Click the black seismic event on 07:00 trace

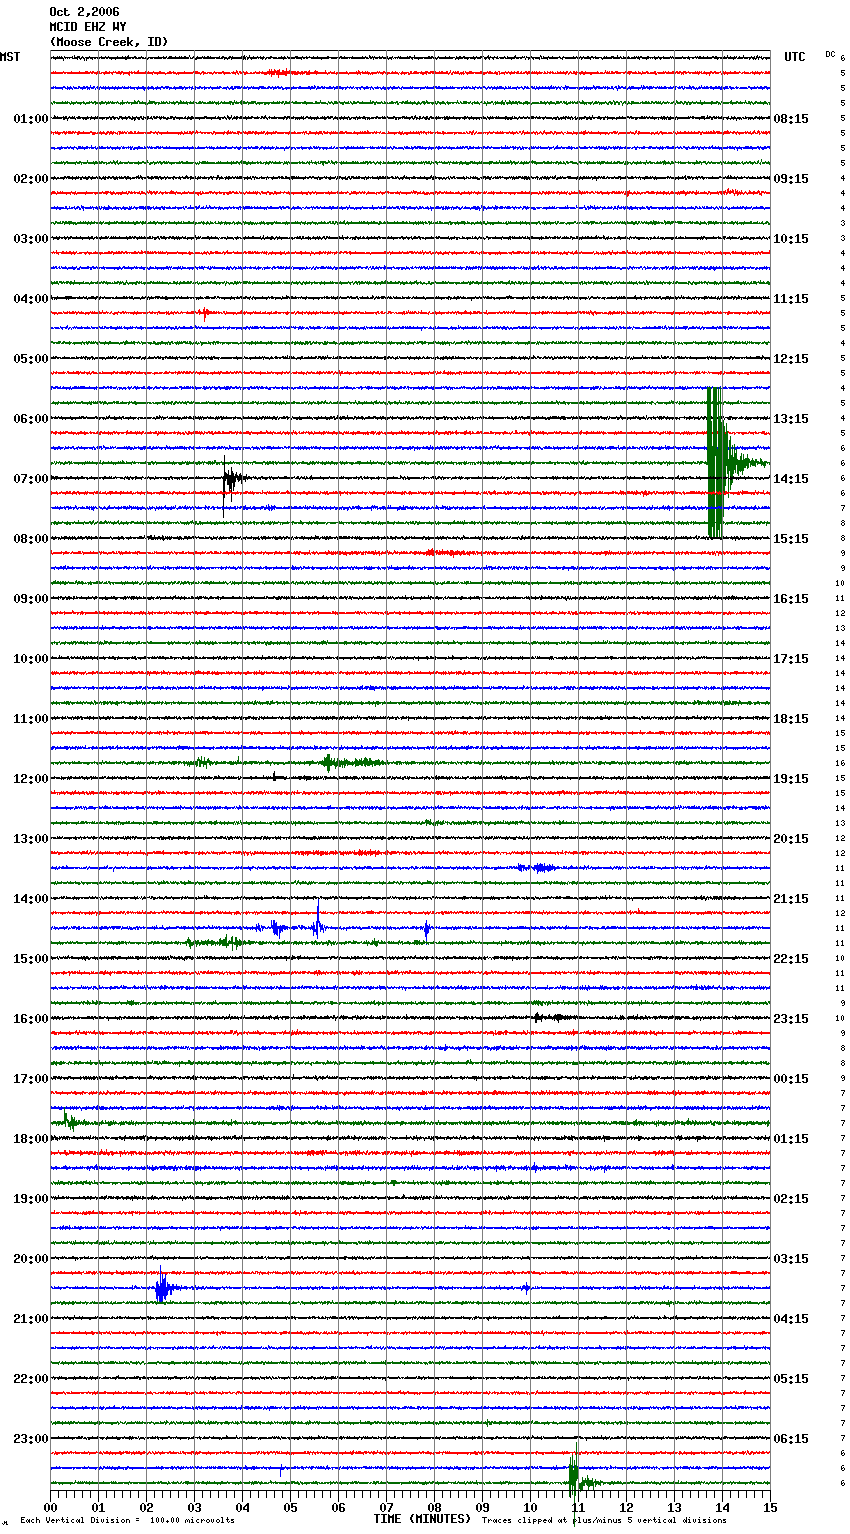[230, 479]
